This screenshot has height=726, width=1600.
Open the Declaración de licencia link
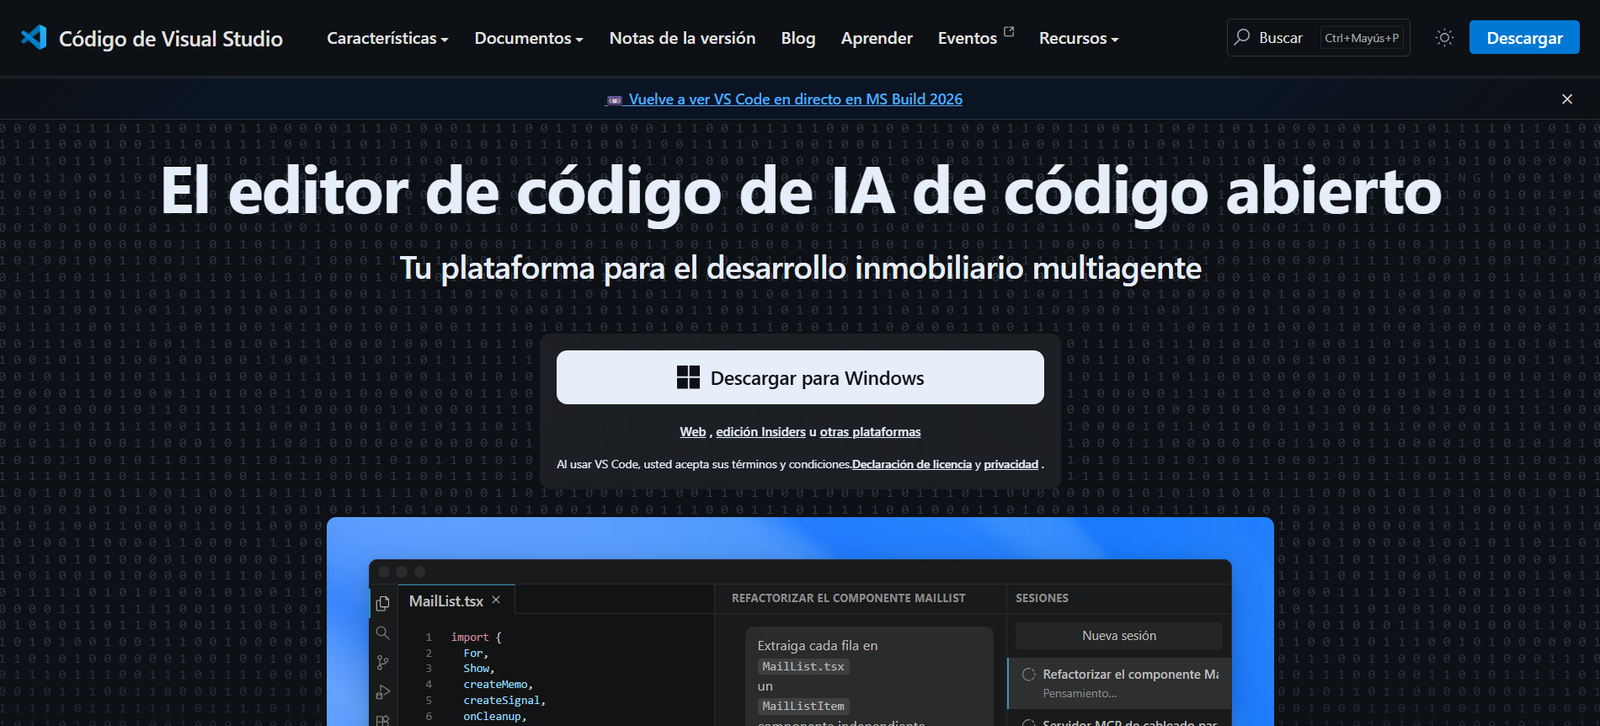pyautogui.click(x=912, y=464)
